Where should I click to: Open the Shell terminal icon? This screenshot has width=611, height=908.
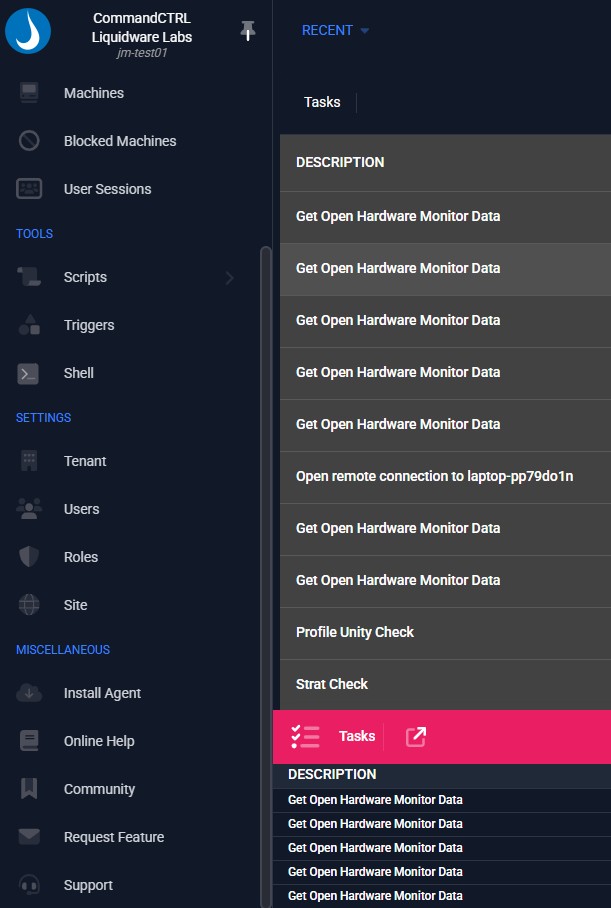point(29,373)
